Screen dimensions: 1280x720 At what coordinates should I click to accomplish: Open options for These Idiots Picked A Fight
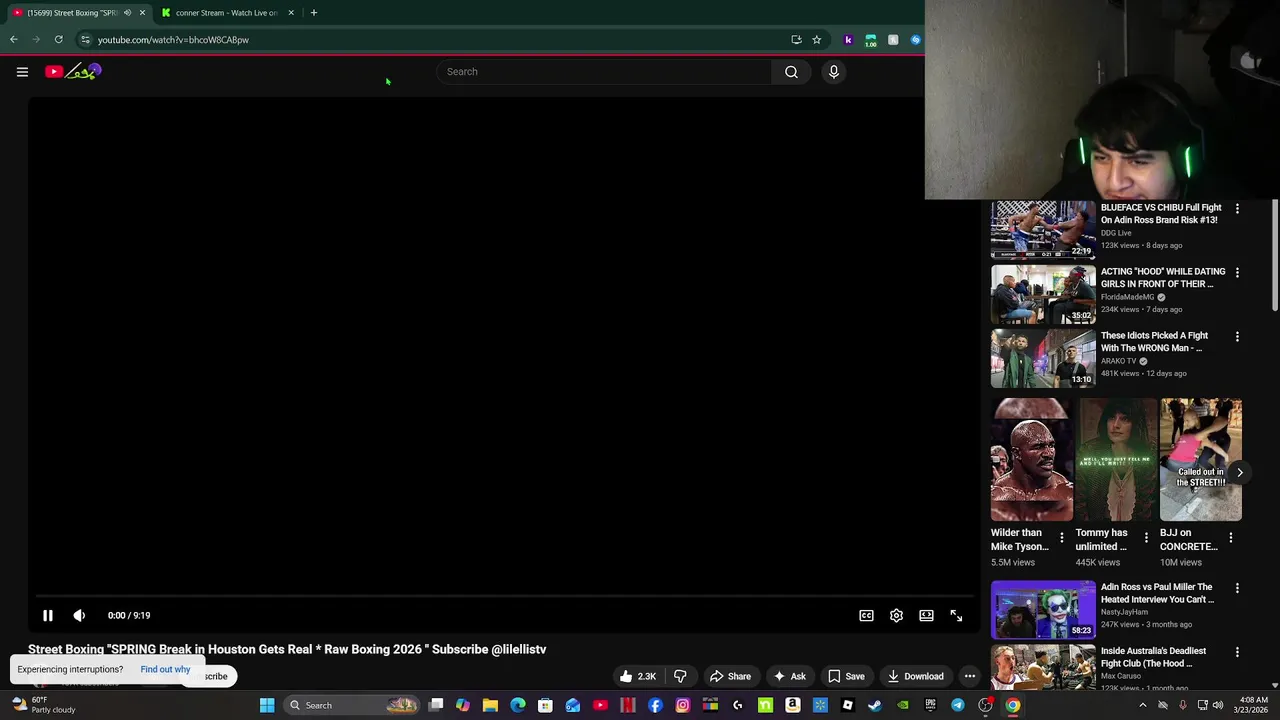coord(1237,336)
